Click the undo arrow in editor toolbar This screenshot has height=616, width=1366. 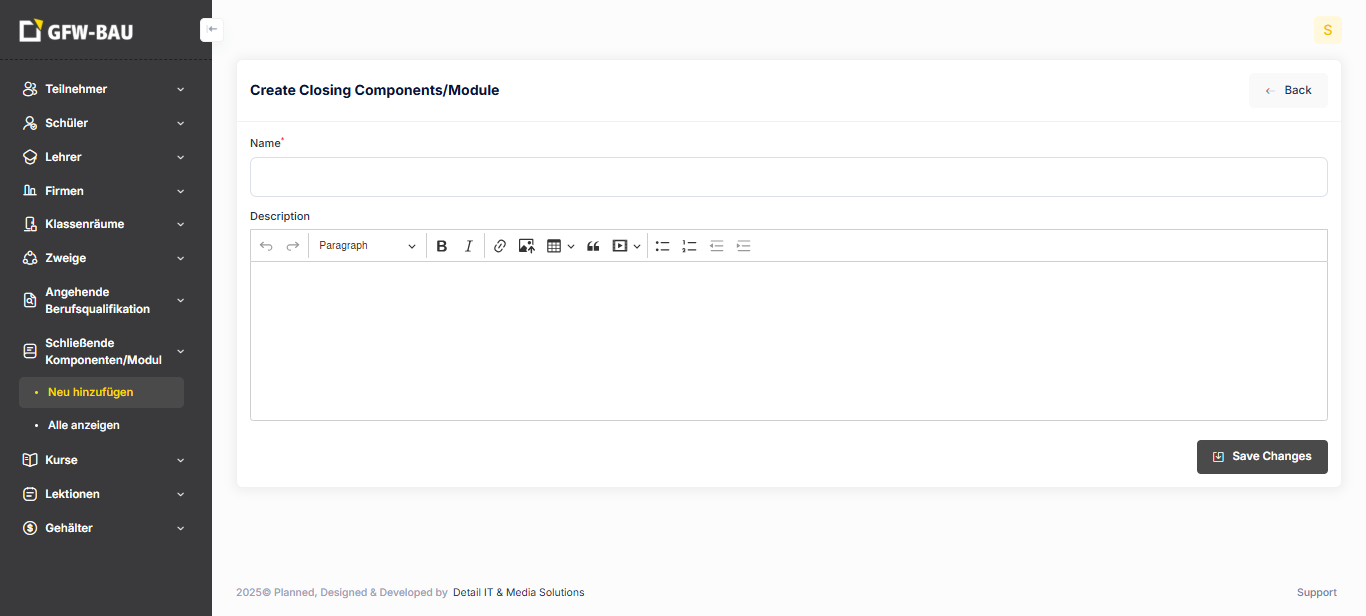266,246
